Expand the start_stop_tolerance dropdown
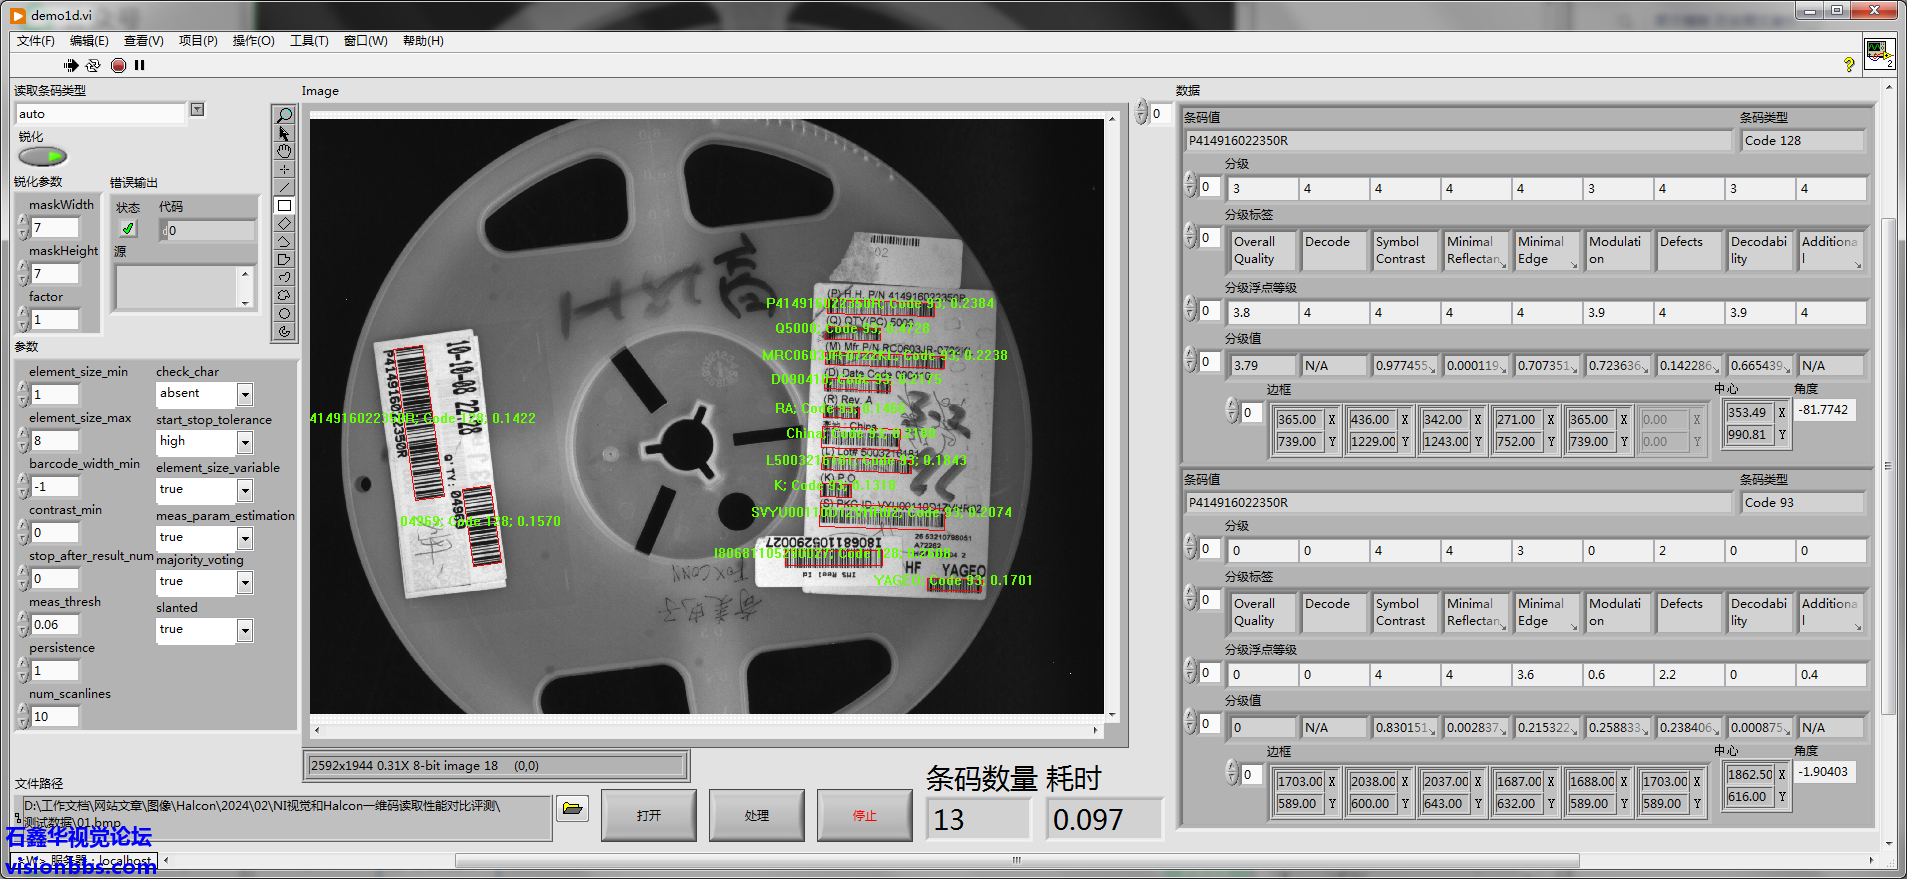The height and width of the screenshot is (879, 1907). (245, 442)
